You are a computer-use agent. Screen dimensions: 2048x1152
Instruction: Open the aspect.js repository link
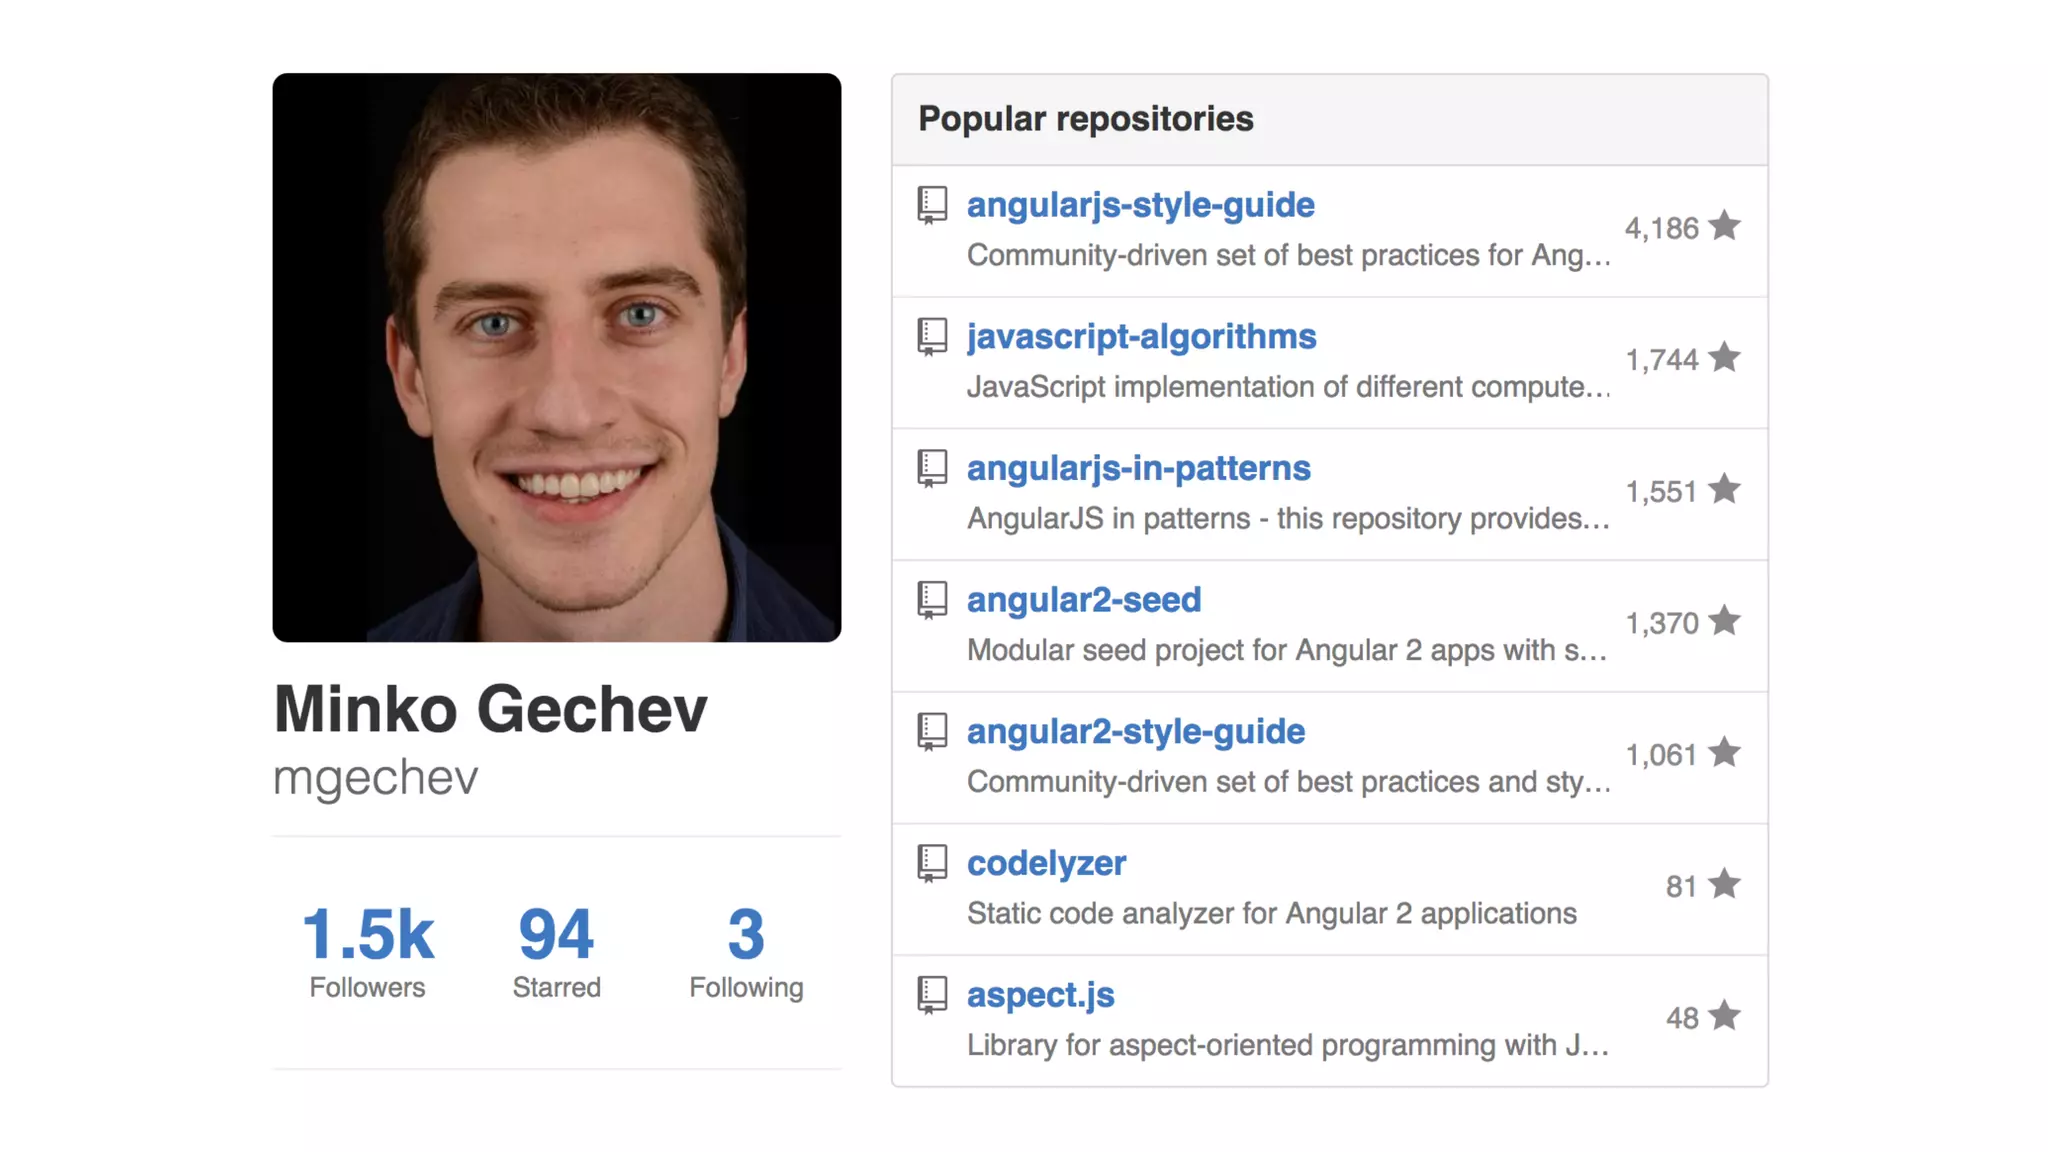tap(1040, 995)
